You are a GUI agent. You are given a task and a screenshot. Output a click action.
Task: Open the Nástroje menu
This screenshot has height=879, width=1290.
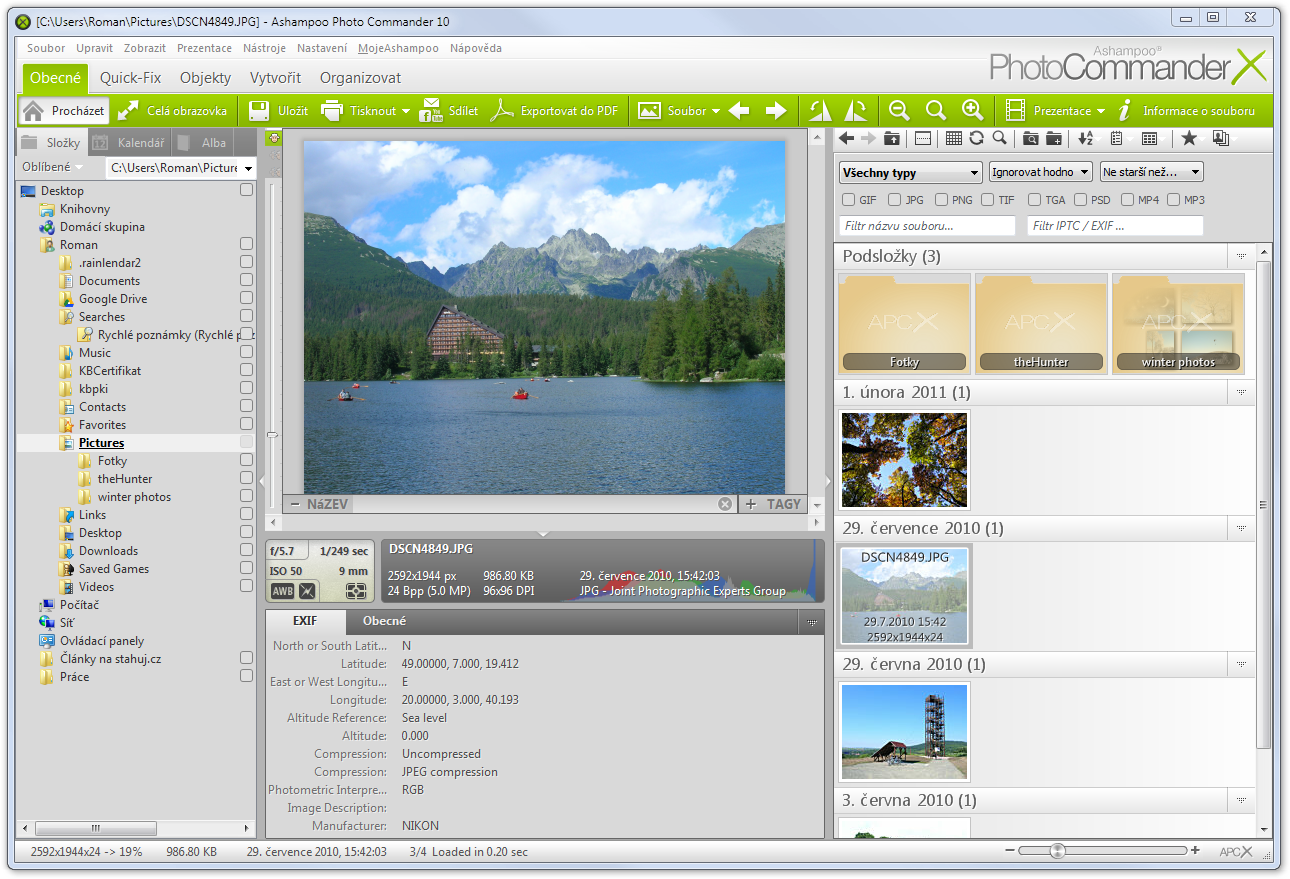[264, 48]
